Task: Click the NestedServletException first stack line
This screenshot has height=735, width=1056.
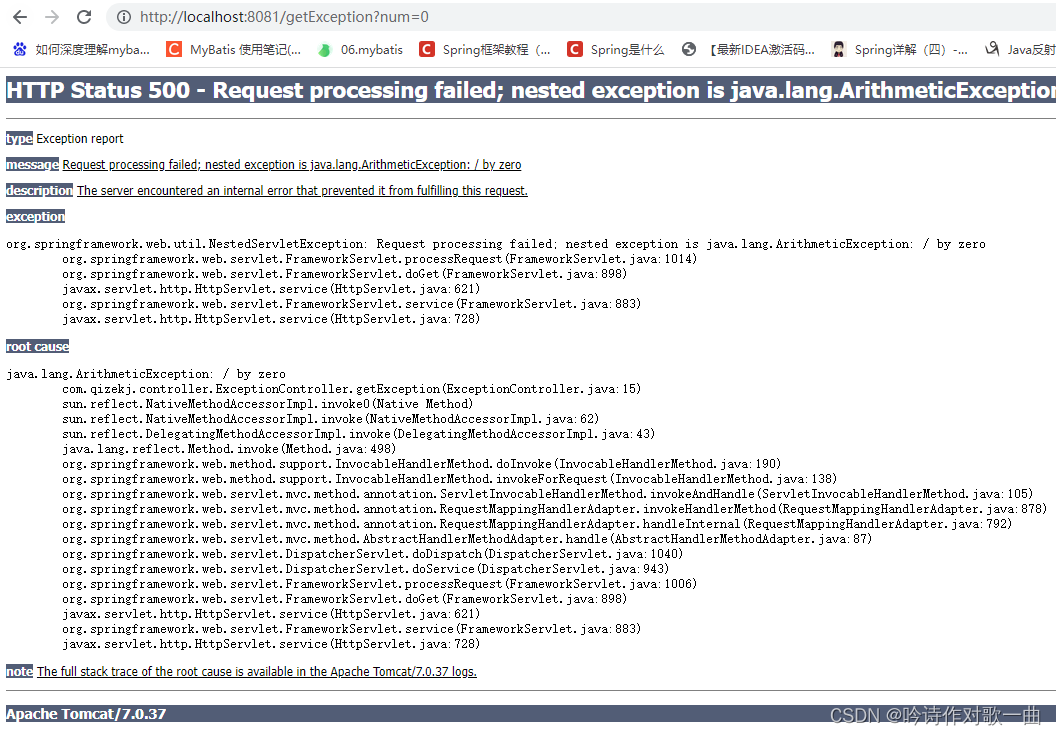Action: point(496,244)
